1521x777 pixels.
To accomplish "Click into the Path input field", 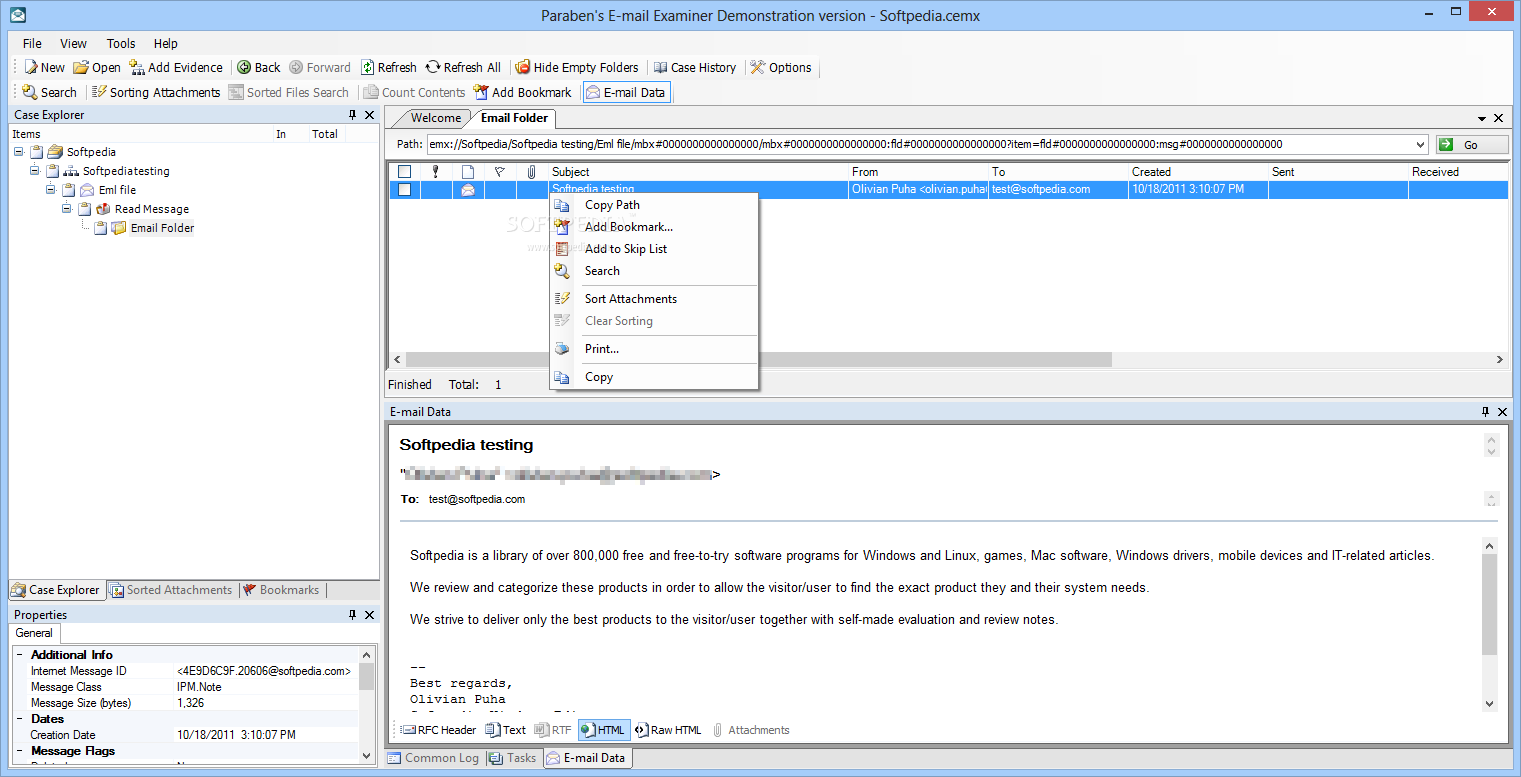I will tap(919, 145).
